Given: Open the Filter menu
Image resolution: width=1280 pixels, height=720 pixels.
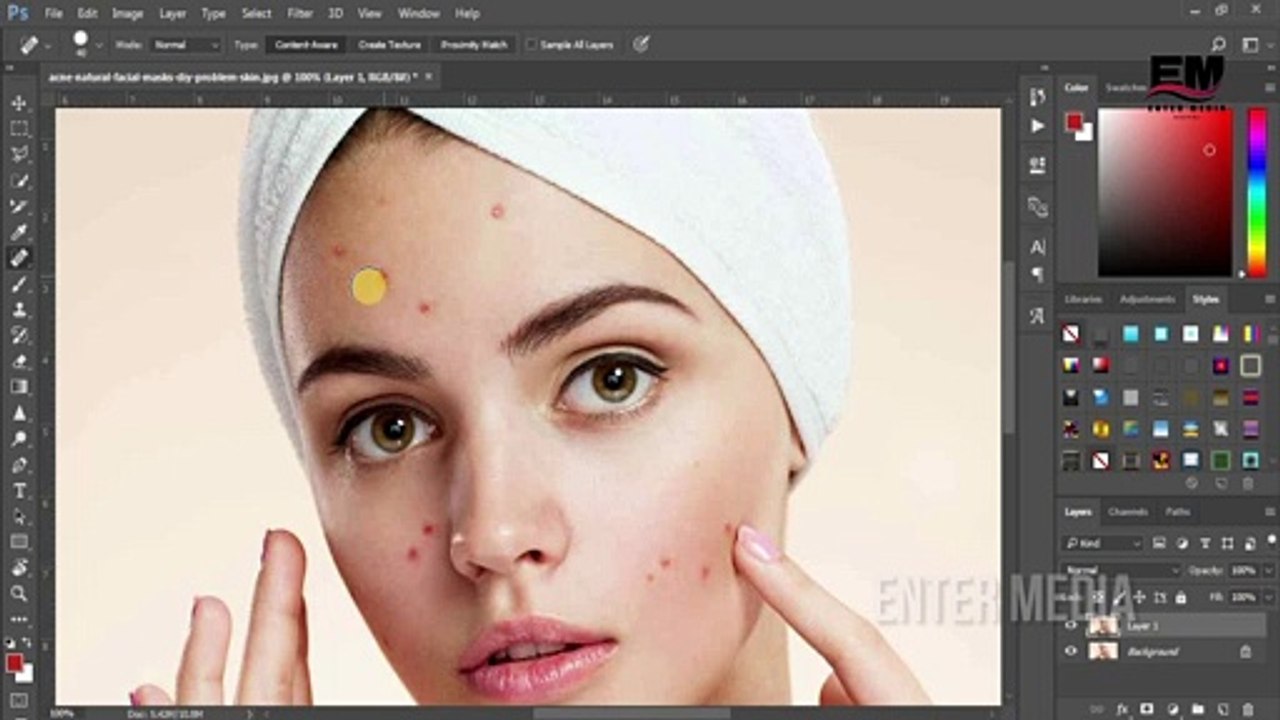Looking at the screenshot, I should pyautogui.click(x=300, y=14).
